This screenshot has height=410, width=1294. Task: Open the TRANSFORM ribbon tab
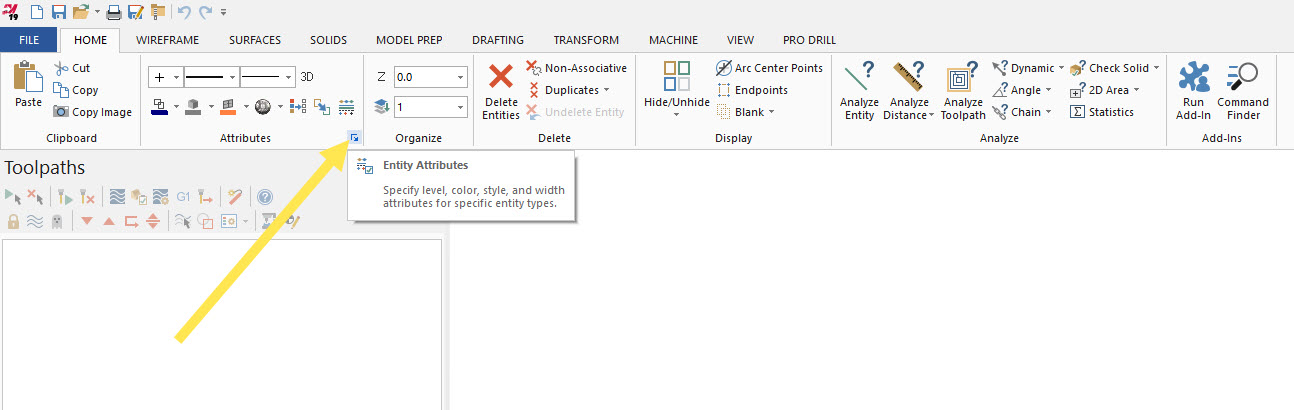click(x=586, y=40)
